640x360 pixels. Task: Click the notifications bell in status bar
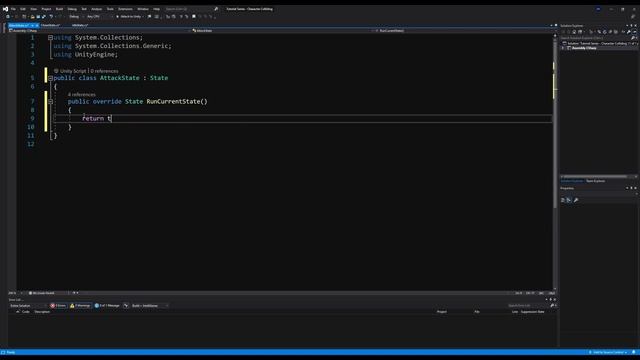(x=633, y=352)
